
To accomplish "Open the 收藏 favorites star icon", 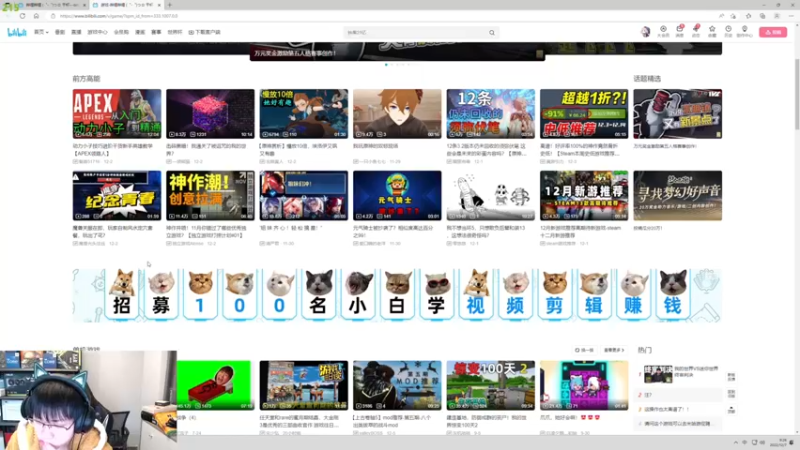I will pos(712,32).
